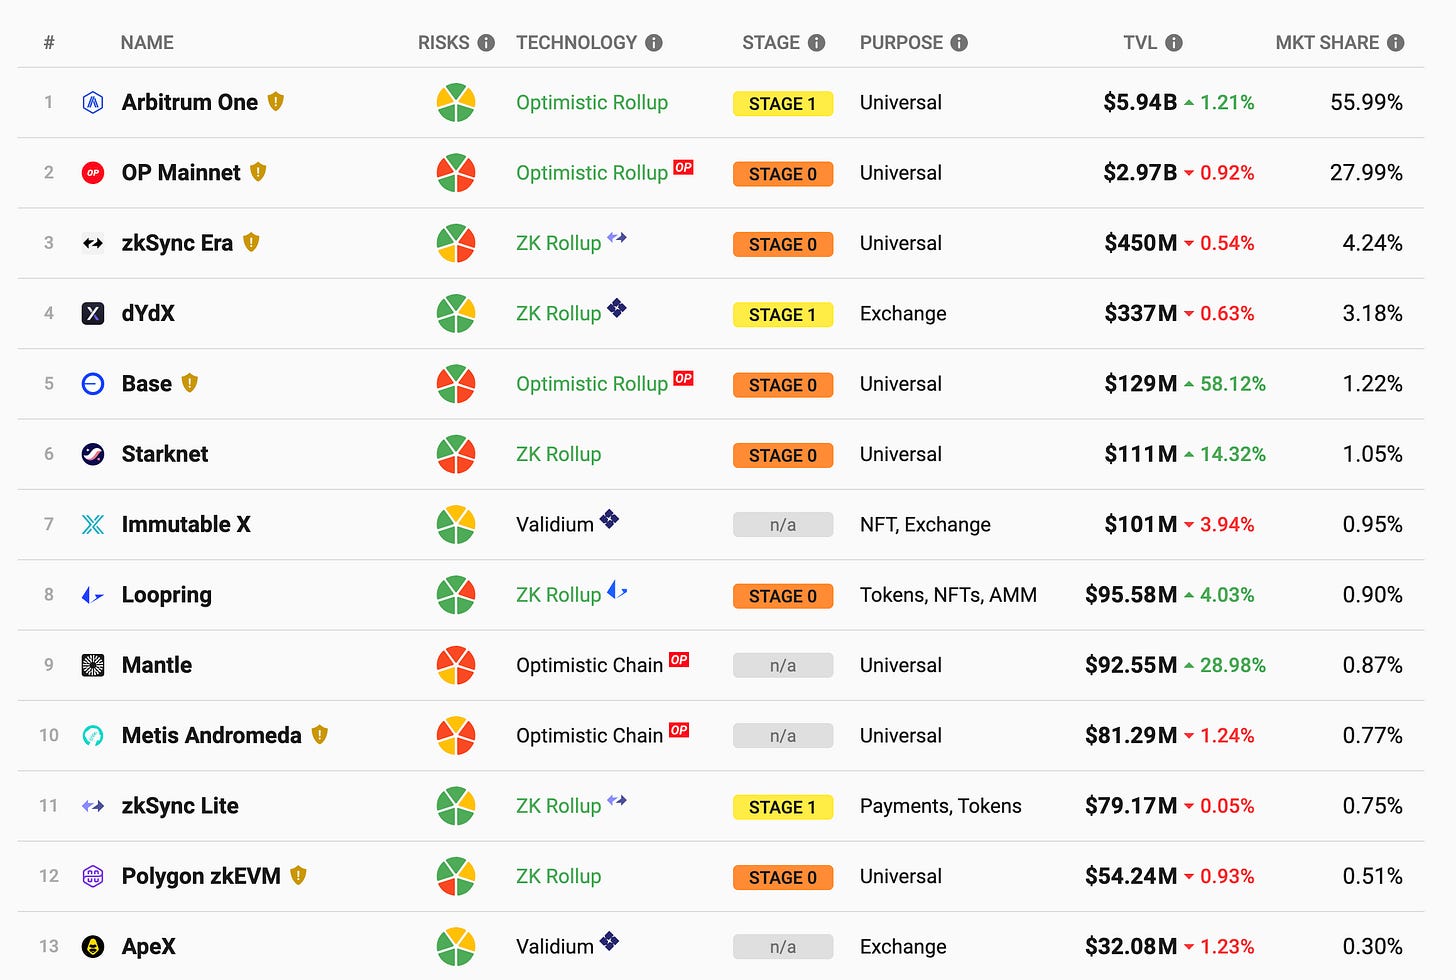Click the PURPOSE column info icon
This screenshot has width=1456, height=980.
(959, 43)
